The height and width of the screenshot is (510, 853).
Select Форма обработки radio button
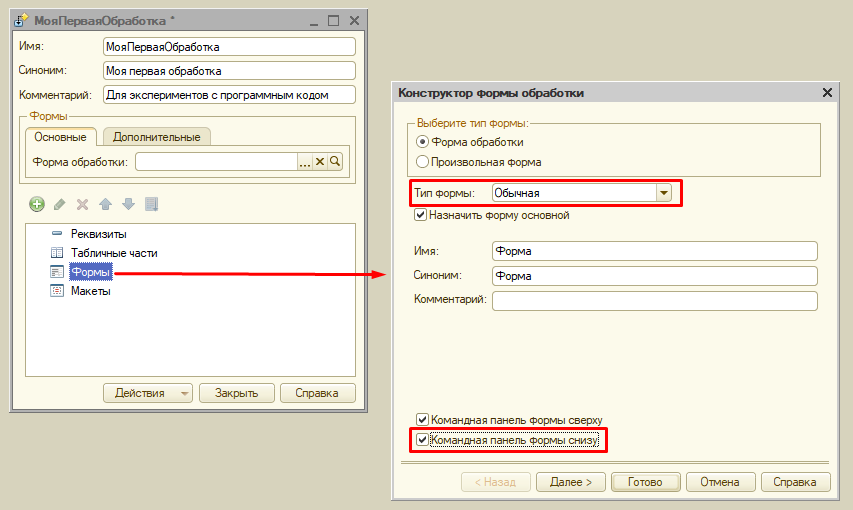click(x=422, y=142)
